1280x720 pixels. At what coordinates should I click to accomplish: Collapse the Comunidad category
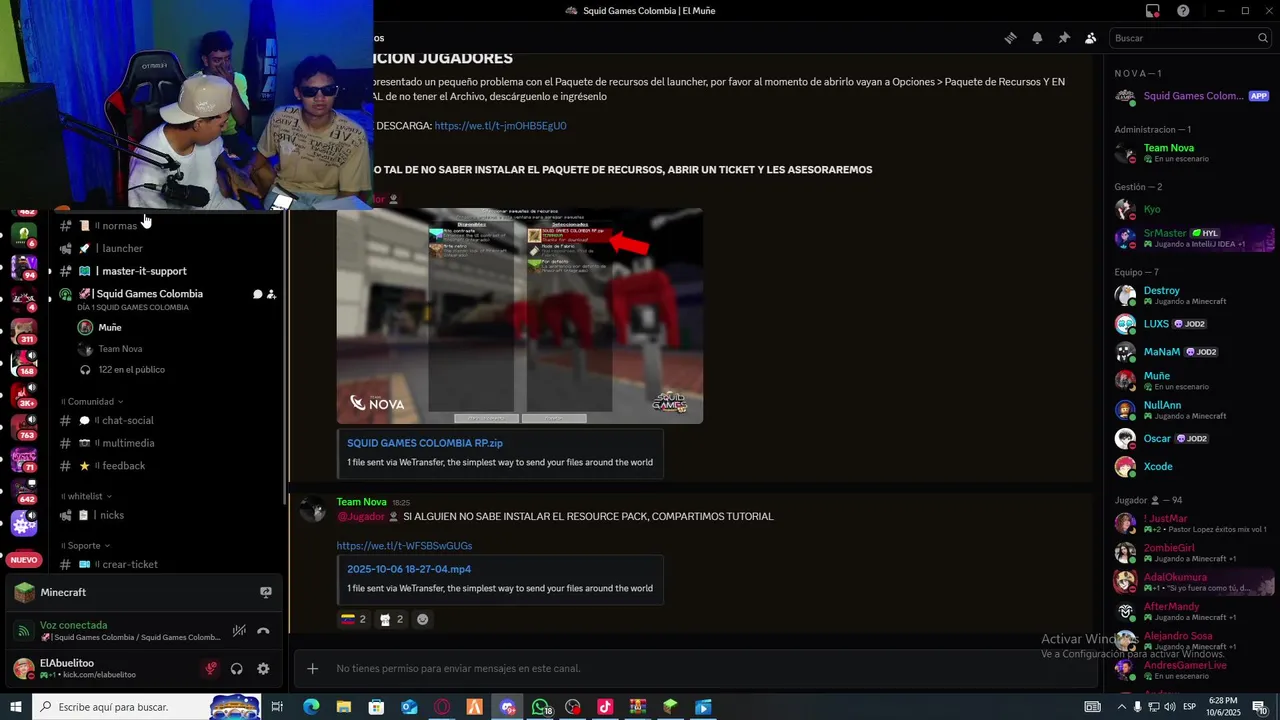[x=94, y=401]
